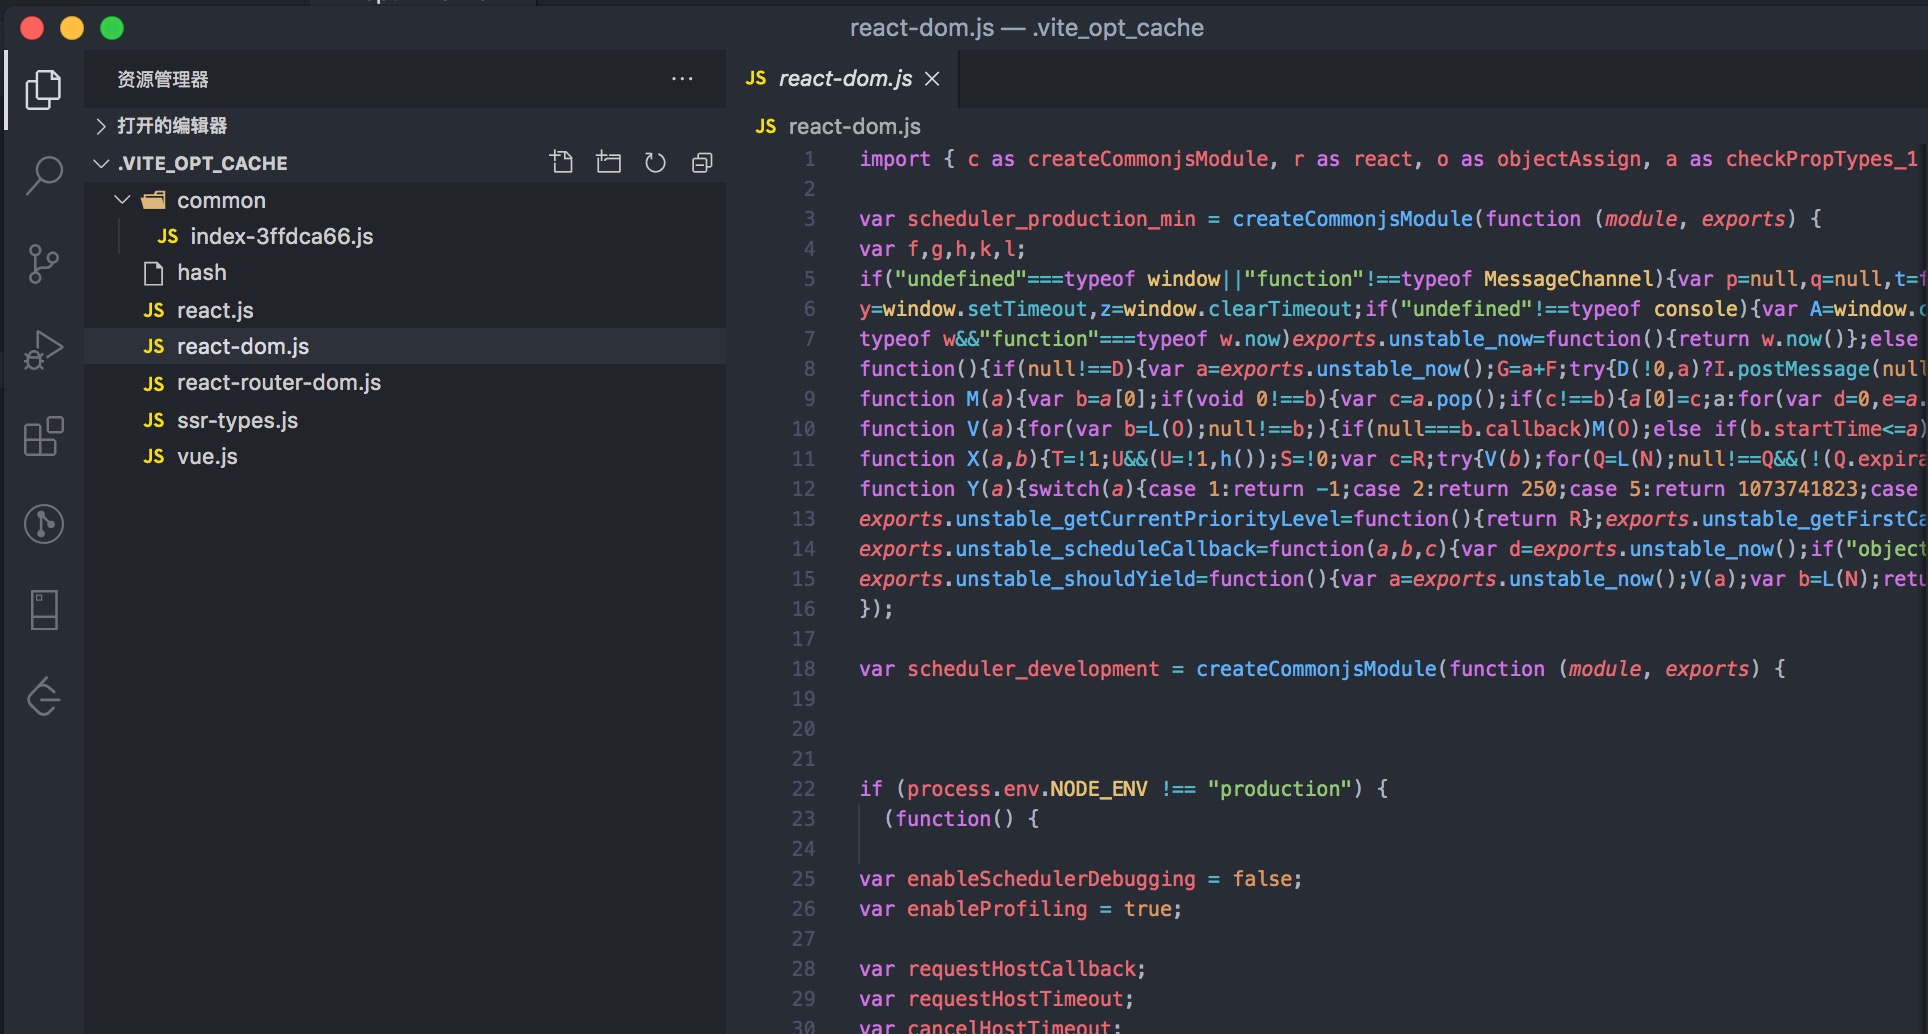Screen dimensions: 1928x1034
Task: Open the Source Control view
Action: (x=43, y=264)
